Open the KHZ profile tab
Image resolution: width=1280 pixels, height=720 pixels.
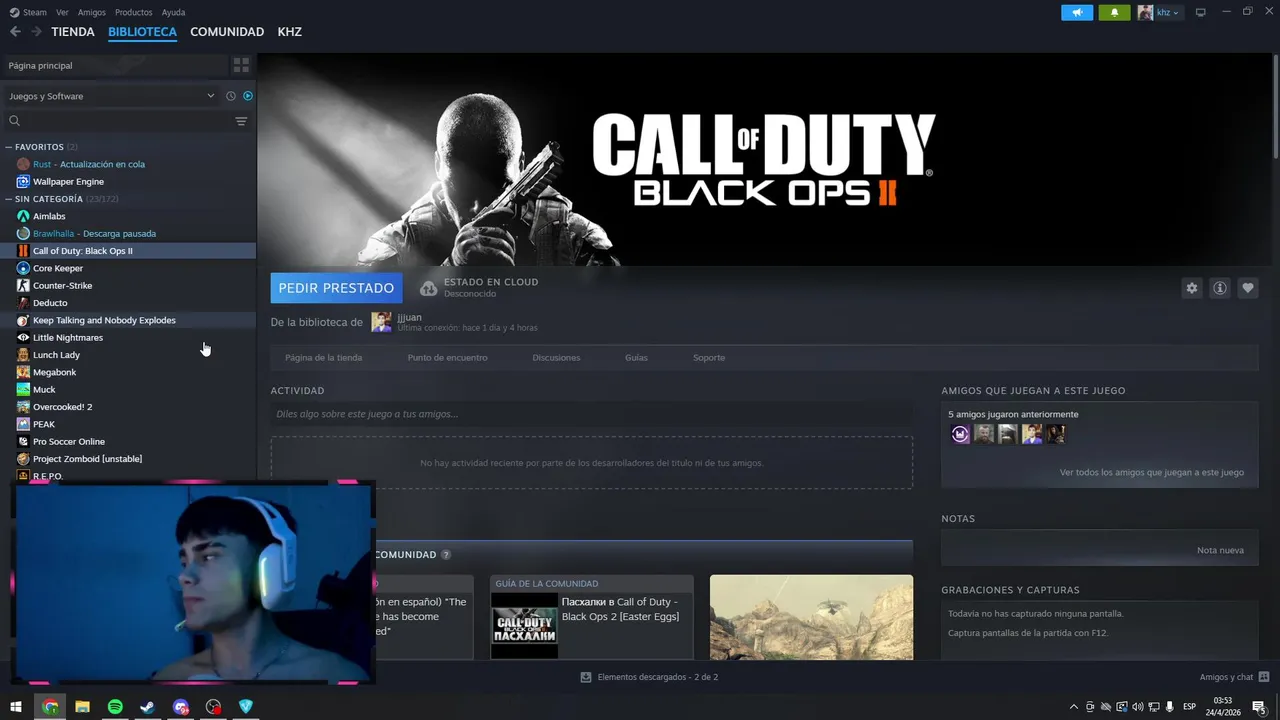pos(289,32)
